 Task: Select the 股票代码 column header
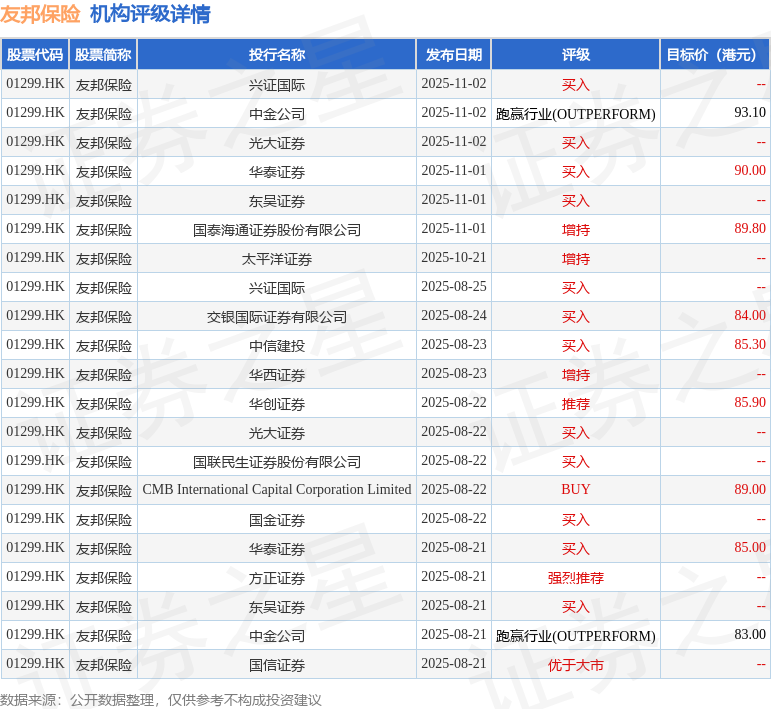(35, 55)
